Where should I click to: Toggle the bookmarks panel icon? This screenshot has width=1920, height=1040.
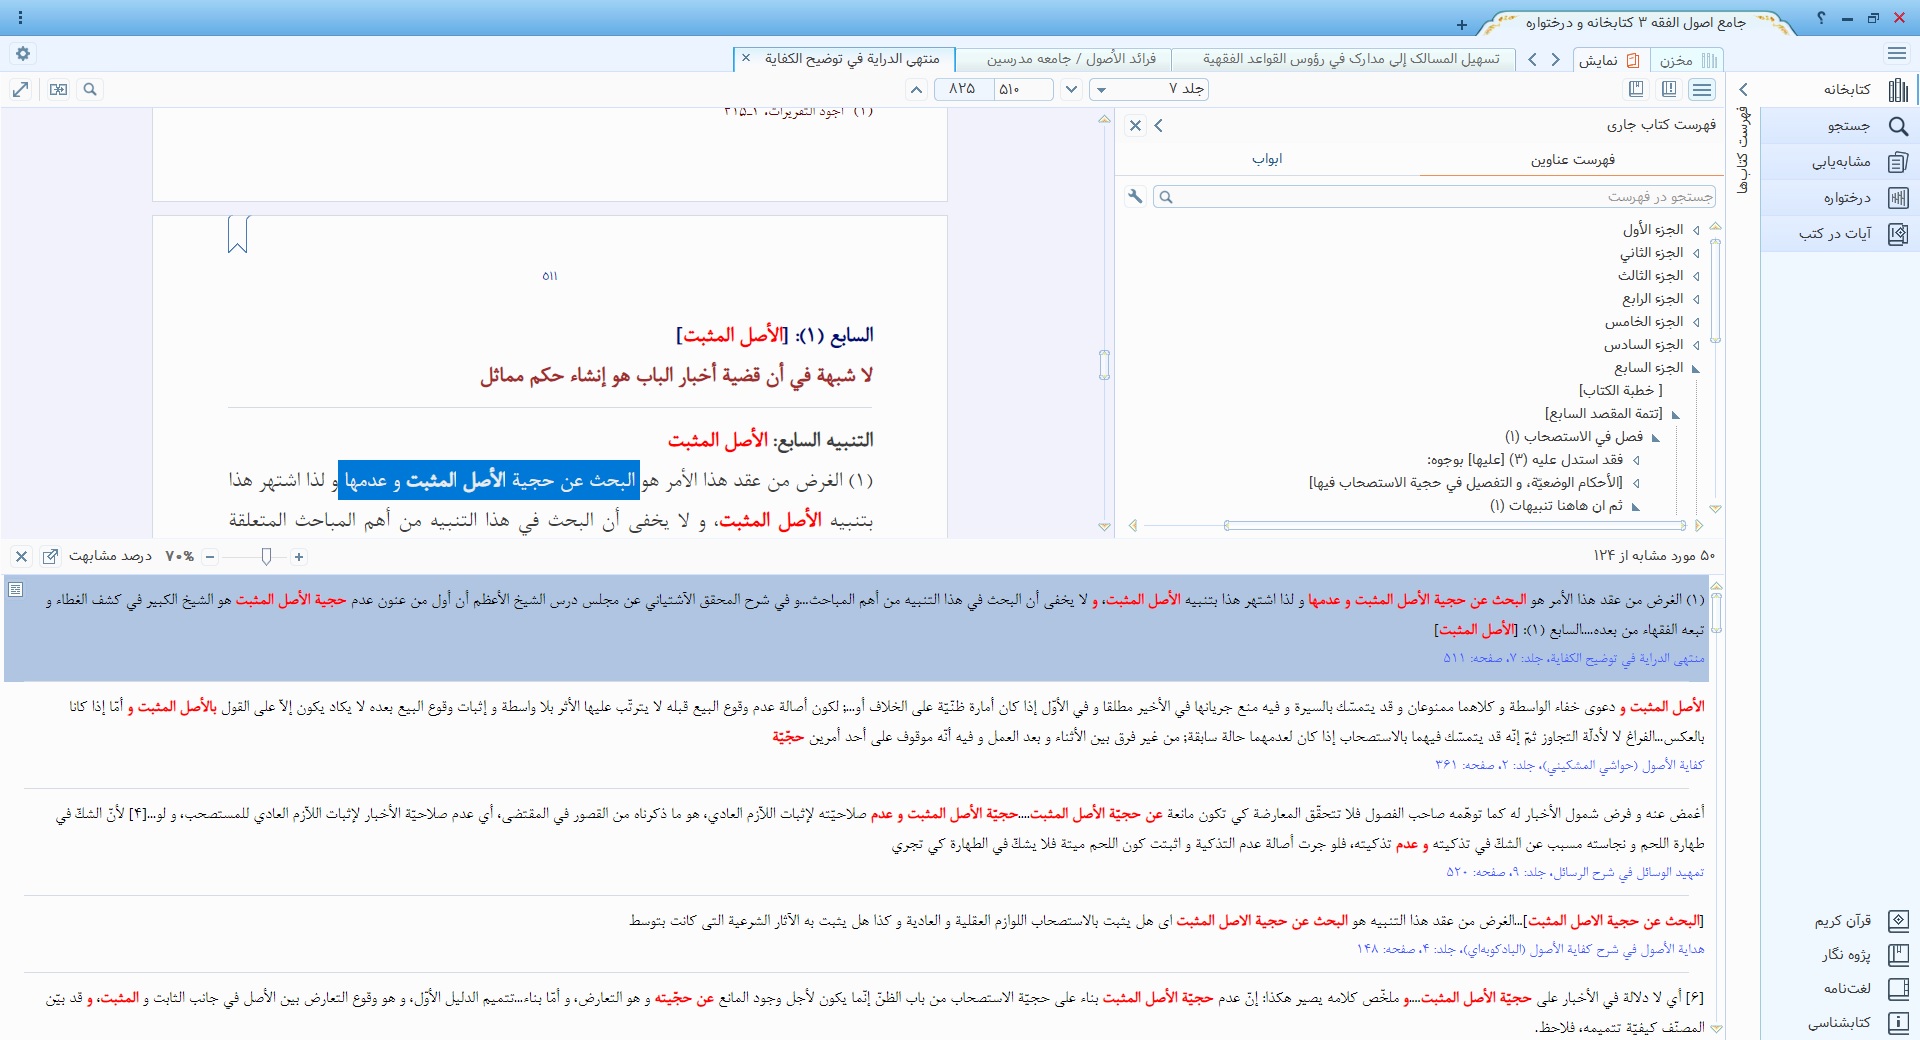(x=1636, y=90)
